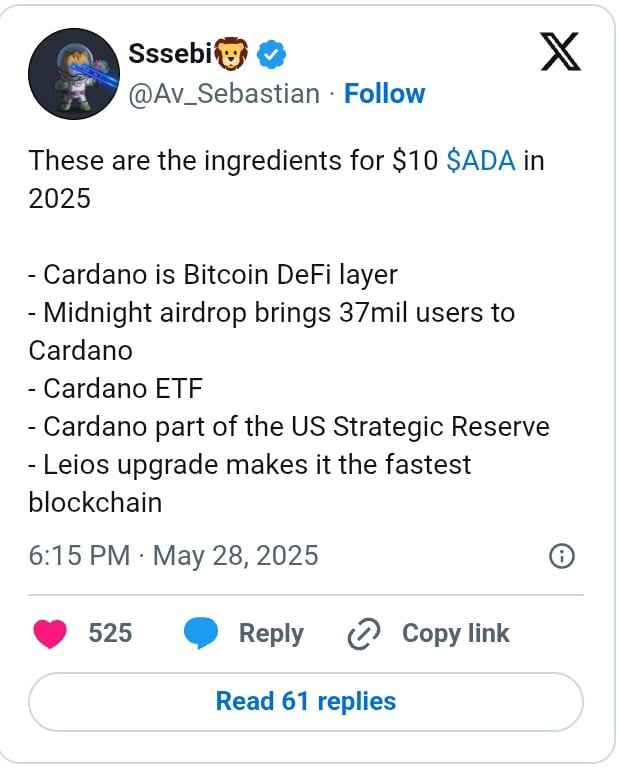Click the pink heart like icon

50,633
